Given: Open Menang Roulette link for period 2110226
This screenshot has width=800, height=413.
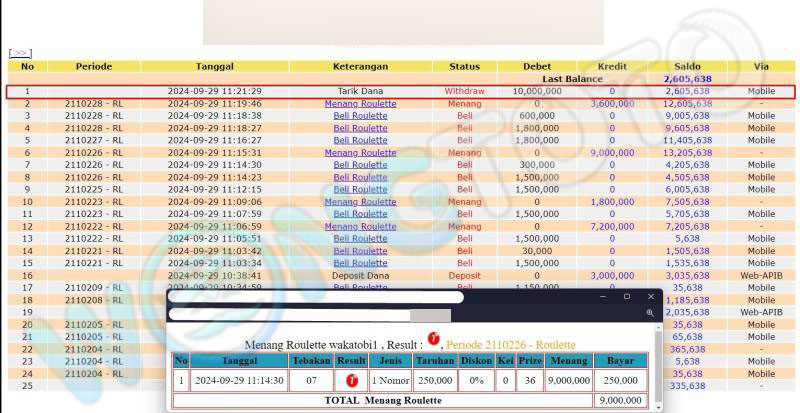Looking at the screenshot, I should pos(360,153).
